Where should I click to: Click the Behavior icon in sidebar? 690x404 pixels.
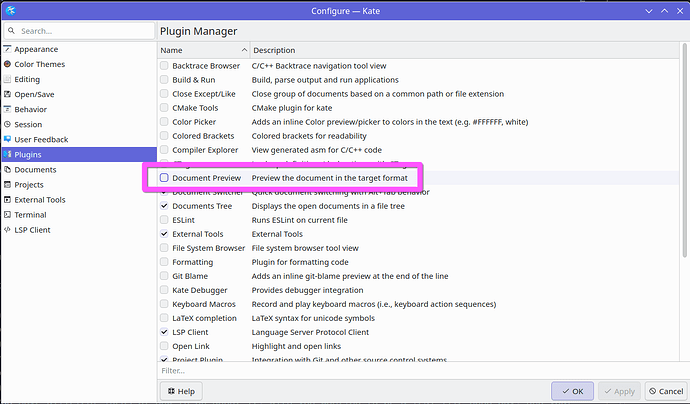[7, 109]
